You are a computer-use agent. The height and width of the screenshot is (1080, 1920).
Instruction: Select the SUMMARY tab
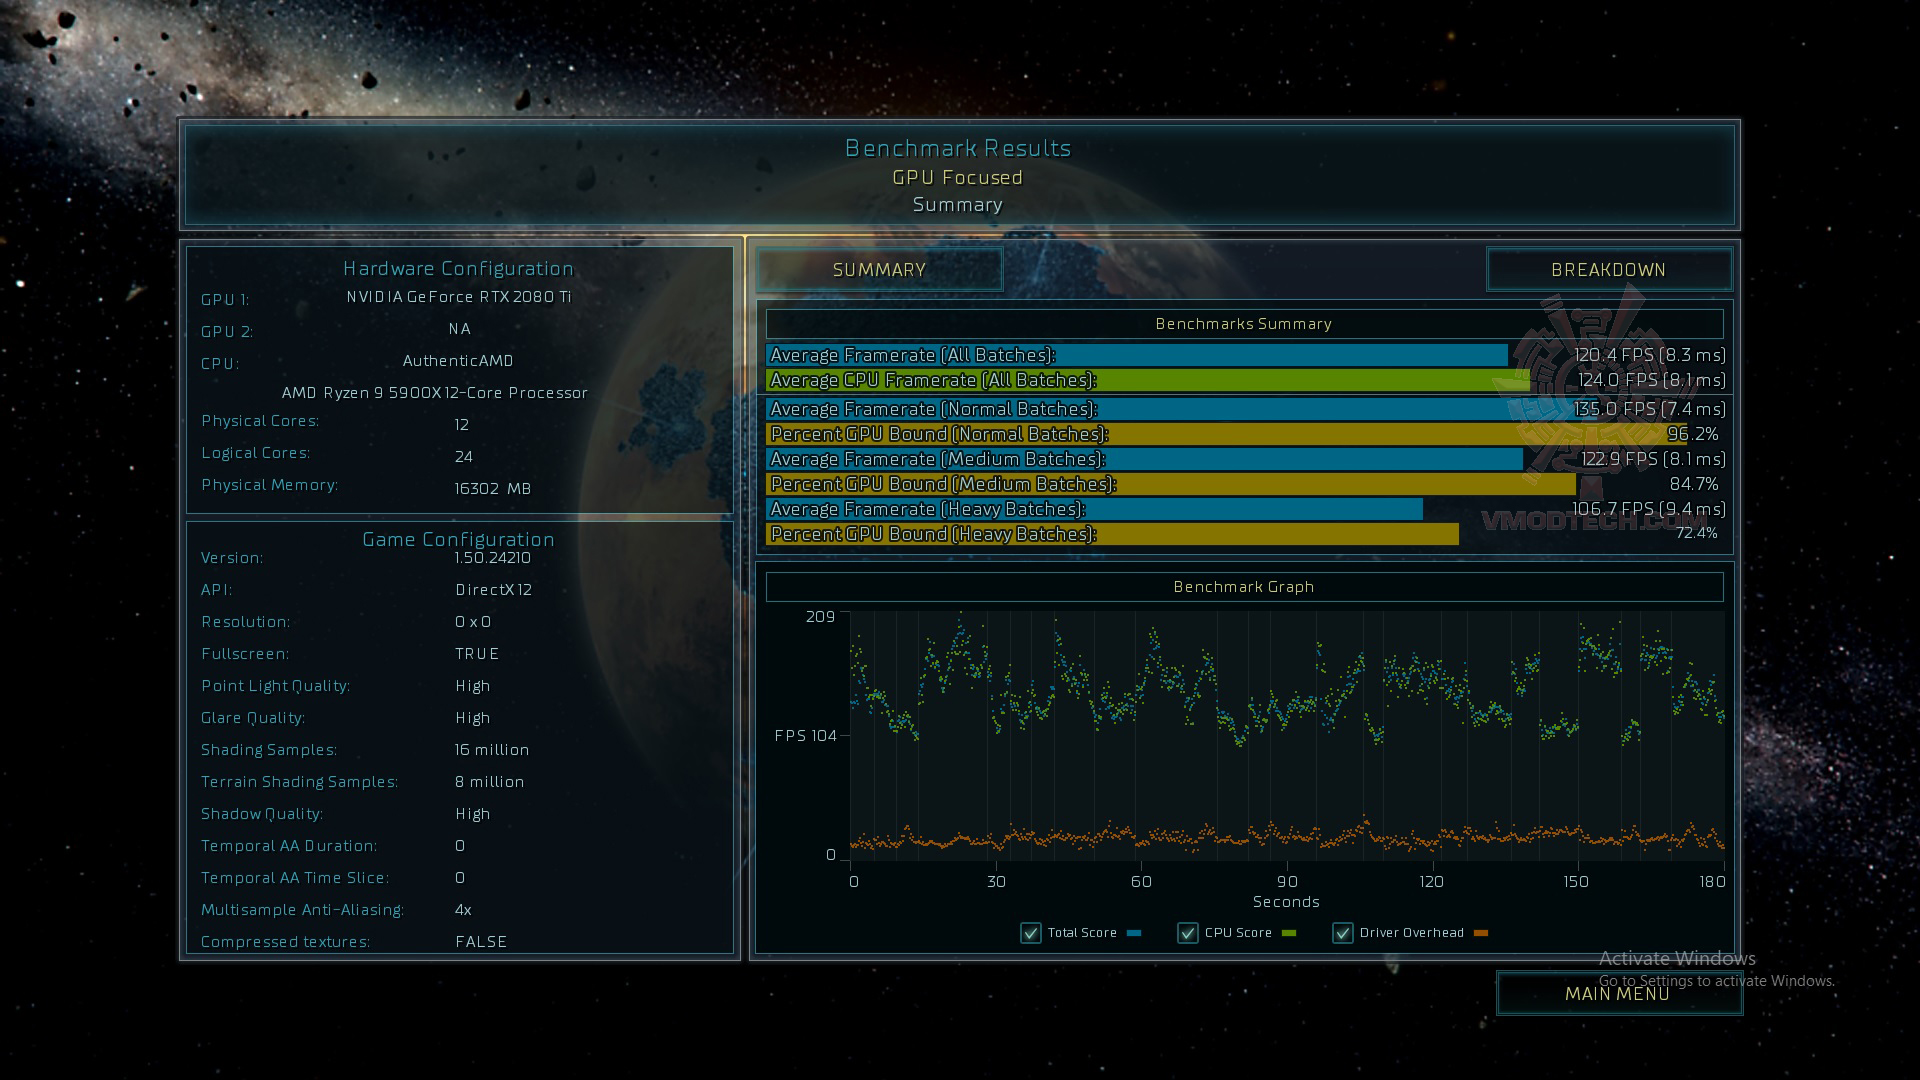[879, 270]
